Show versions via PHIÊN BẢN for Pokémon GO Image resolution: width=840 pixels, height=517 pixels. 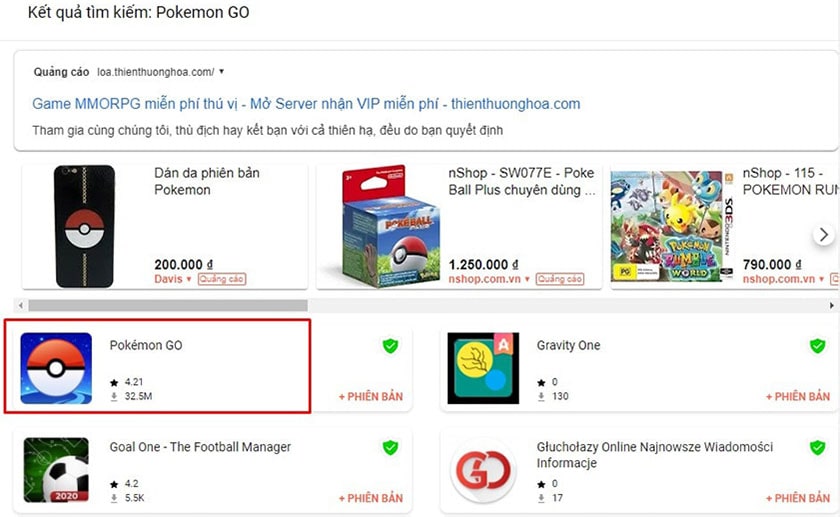click(x=371, y=396)
